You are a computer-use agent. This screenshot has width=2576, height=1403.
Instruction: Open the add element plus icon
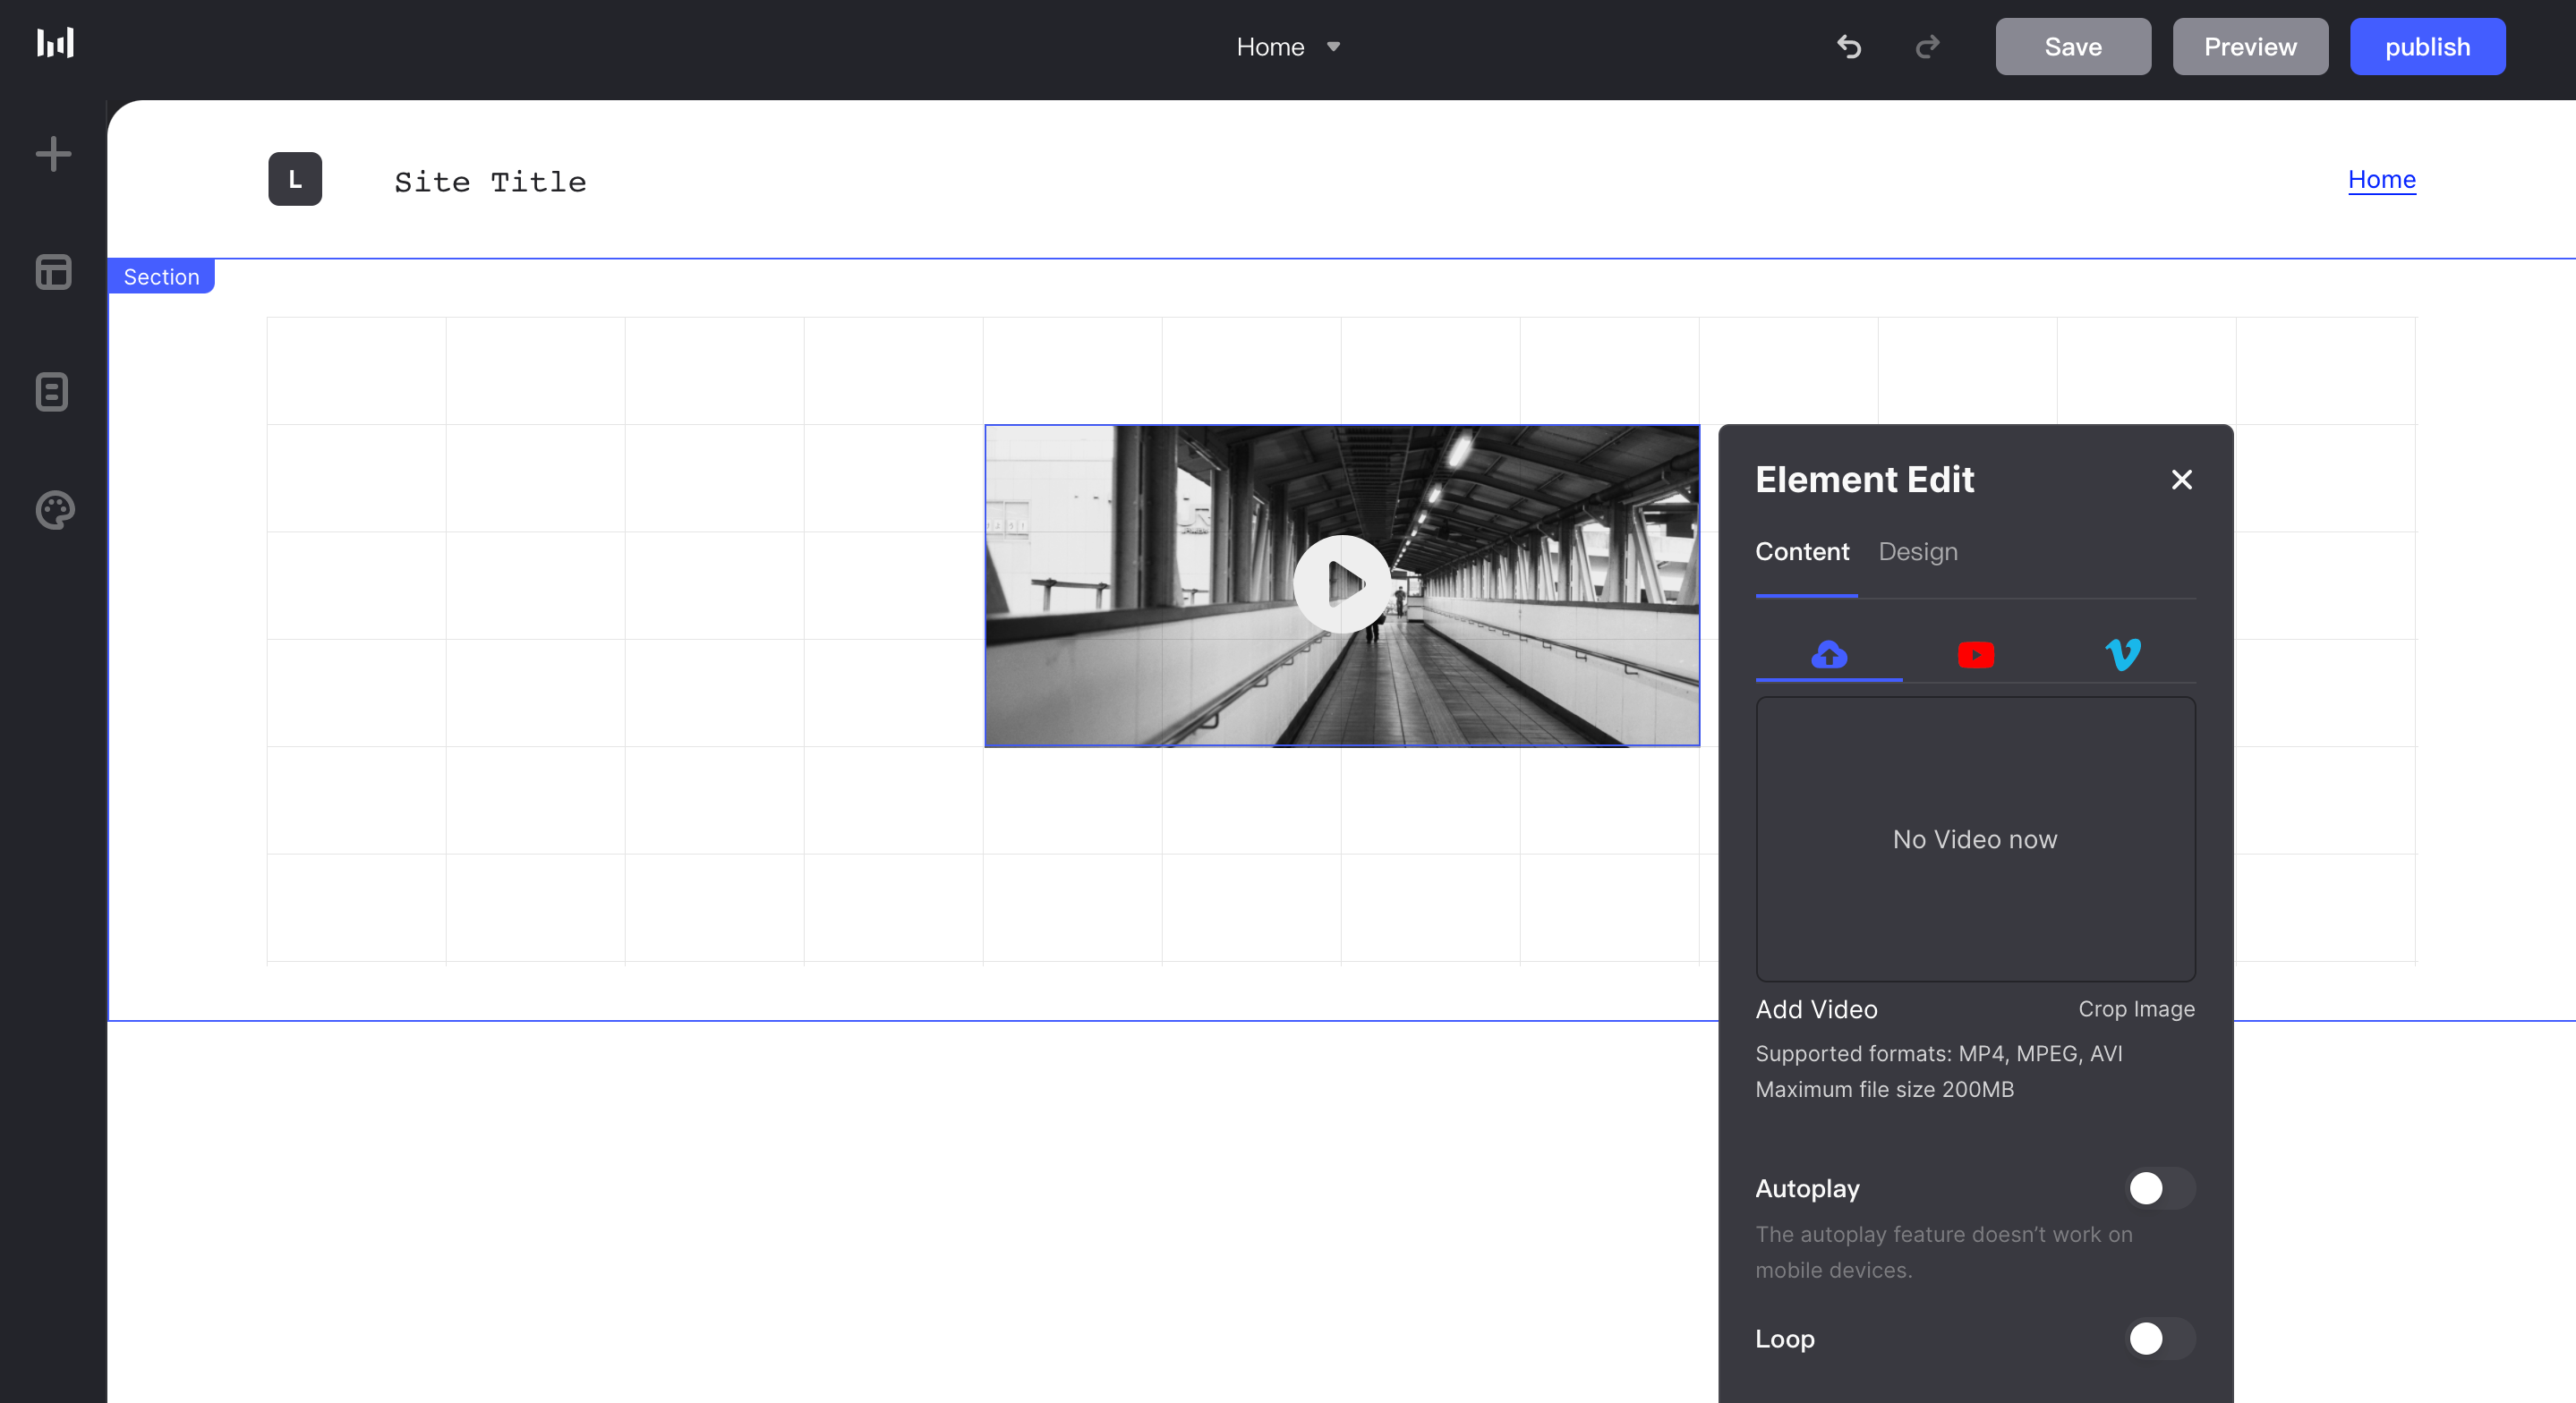(x=53, y=154)
